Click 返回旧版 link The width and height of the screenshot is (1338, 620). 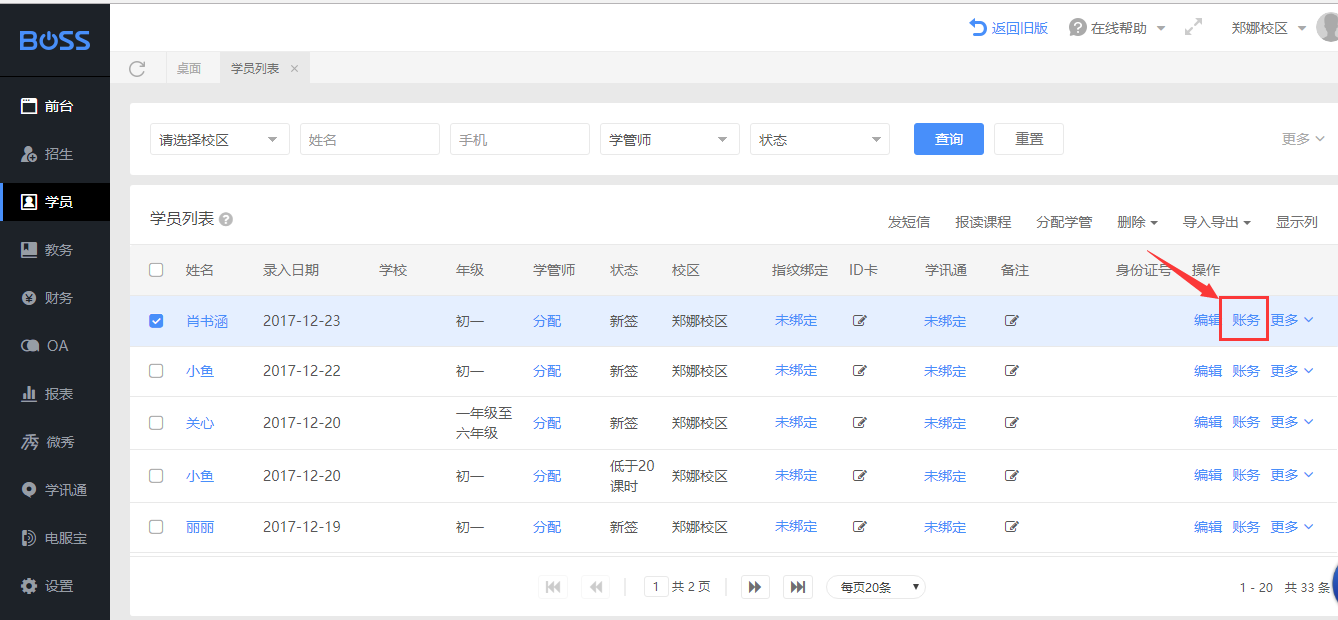(1009, 28)
